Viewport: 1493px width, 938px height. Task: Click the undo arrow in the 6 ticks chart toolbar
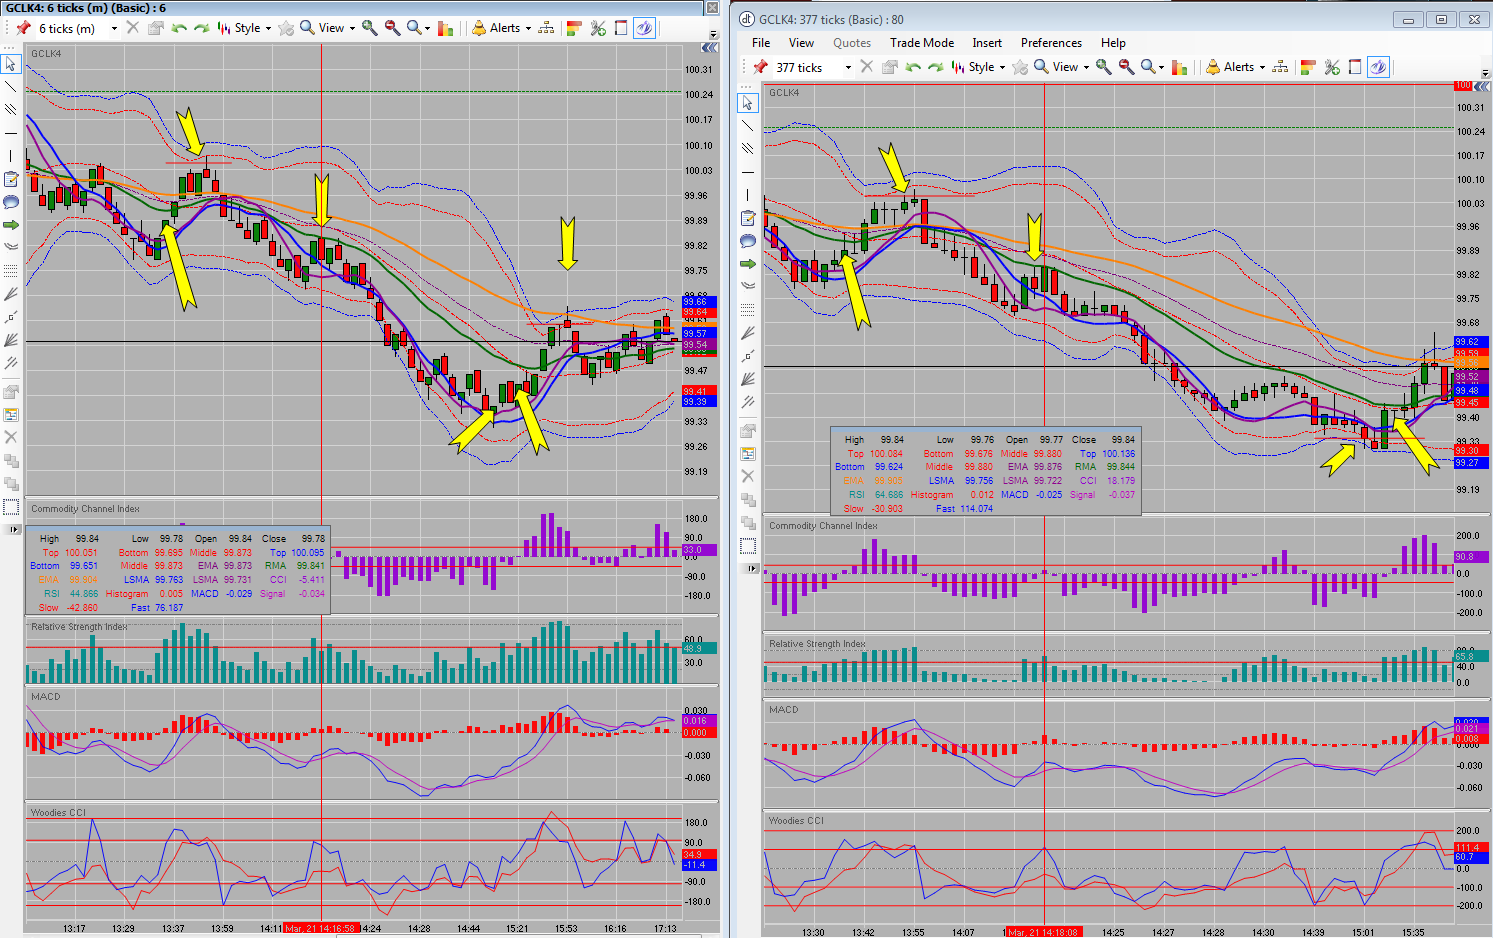tap(179, 28)
